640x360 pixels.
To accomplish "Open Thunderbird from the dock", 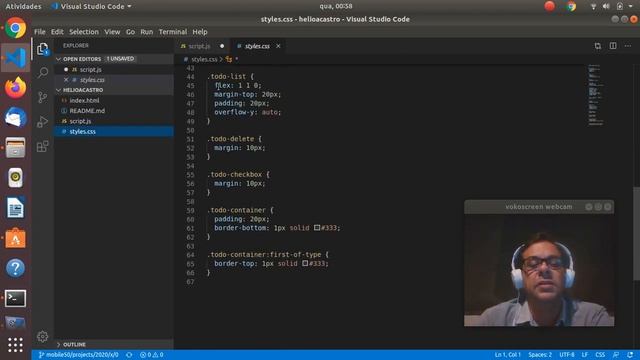I will pos(16,118).
